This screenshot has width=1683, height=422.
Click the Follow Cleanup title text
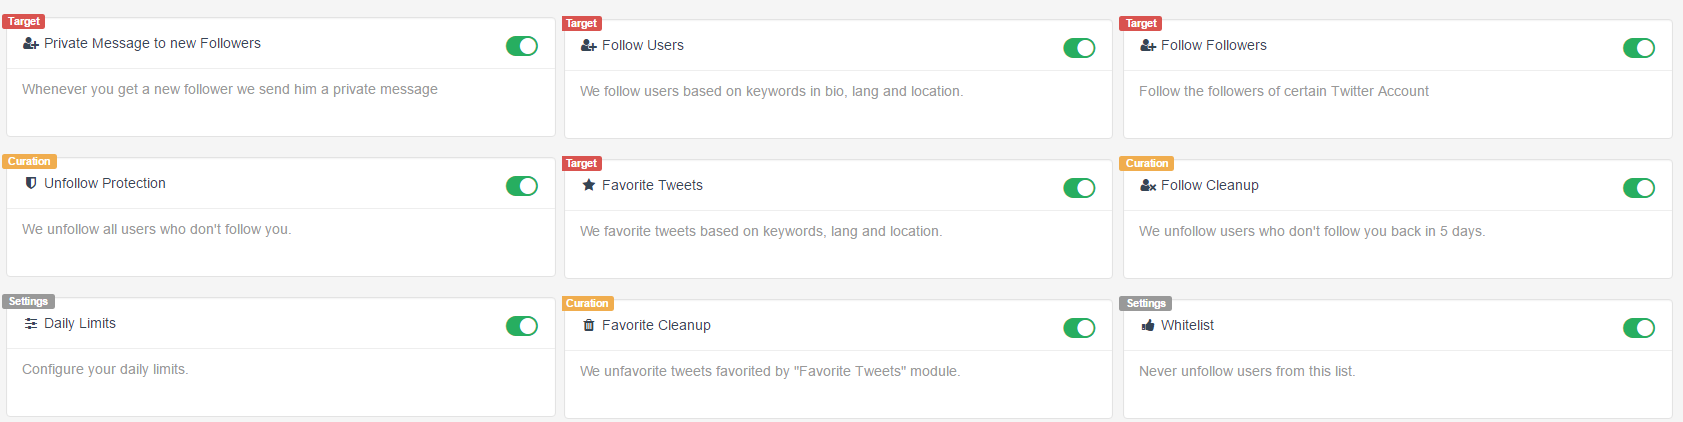pyautogui.click(x=1209, y=186)
